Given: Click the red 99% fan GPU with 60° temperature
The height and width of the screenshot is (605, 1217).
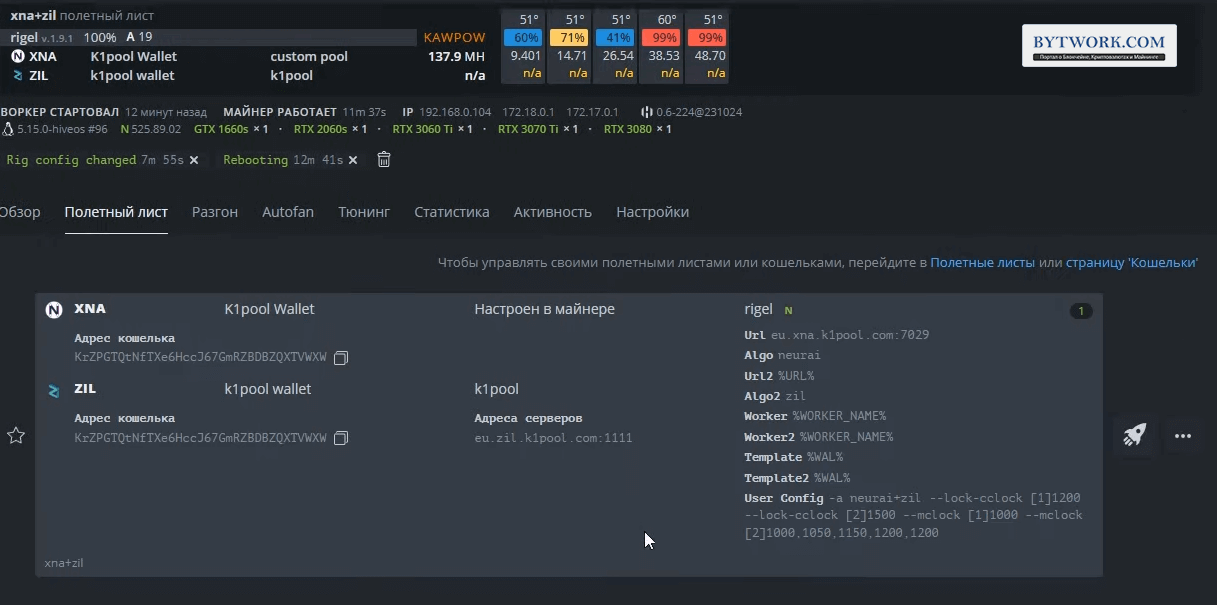Looking at the screenshot, I should [663, 38].
